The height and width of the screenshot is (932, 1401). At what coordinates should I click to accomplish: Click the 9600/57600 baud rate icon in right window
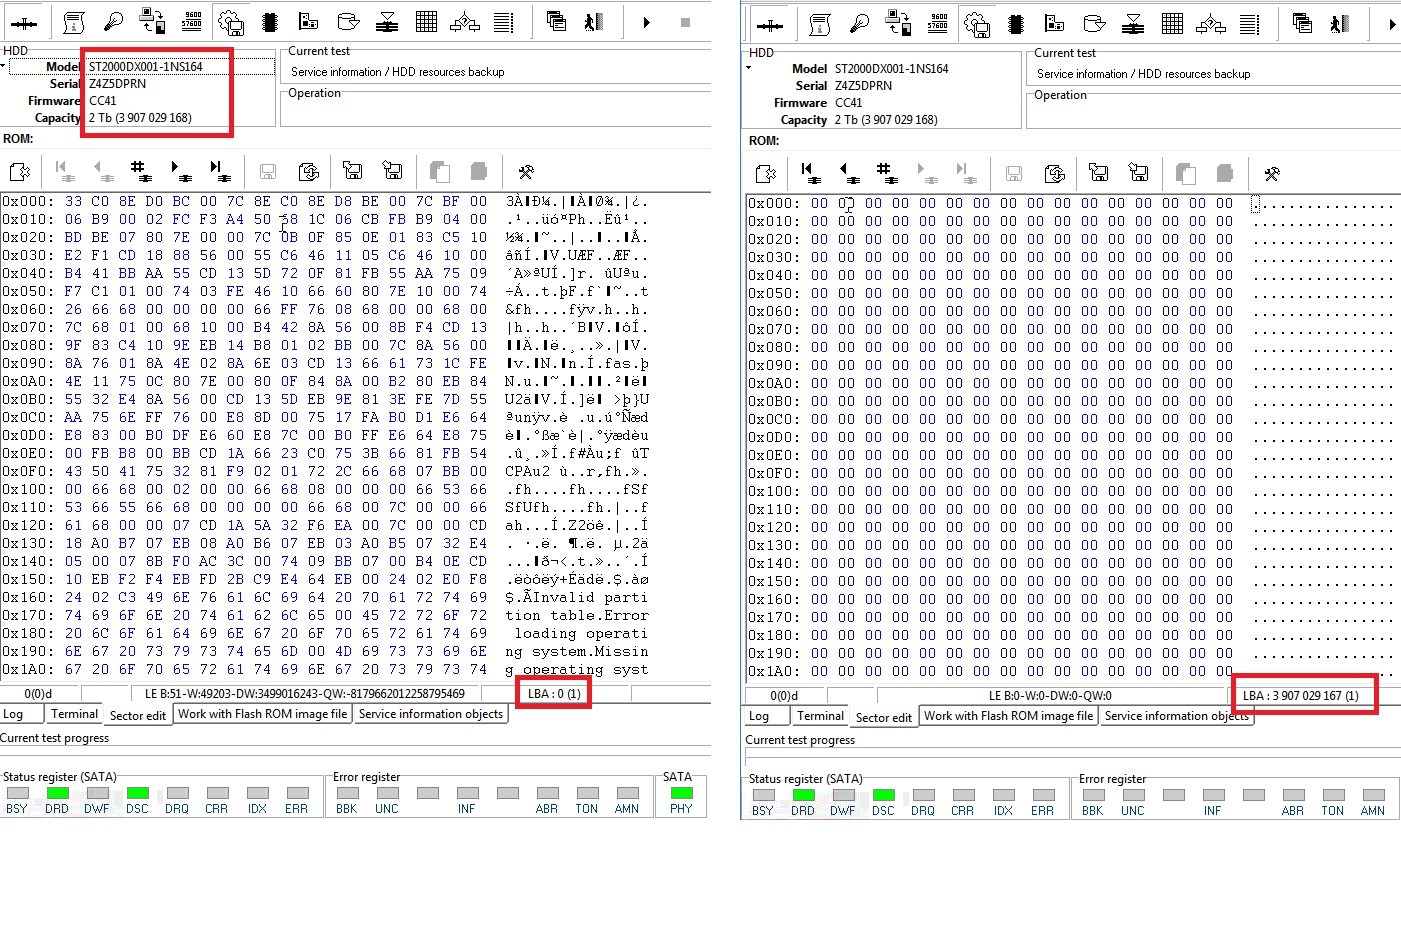(x=938, y=24)
